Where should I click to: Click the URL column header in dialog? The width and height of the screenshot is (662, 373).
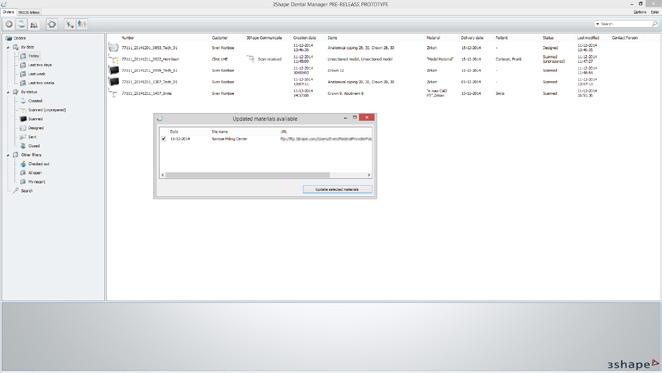(284, 132)
